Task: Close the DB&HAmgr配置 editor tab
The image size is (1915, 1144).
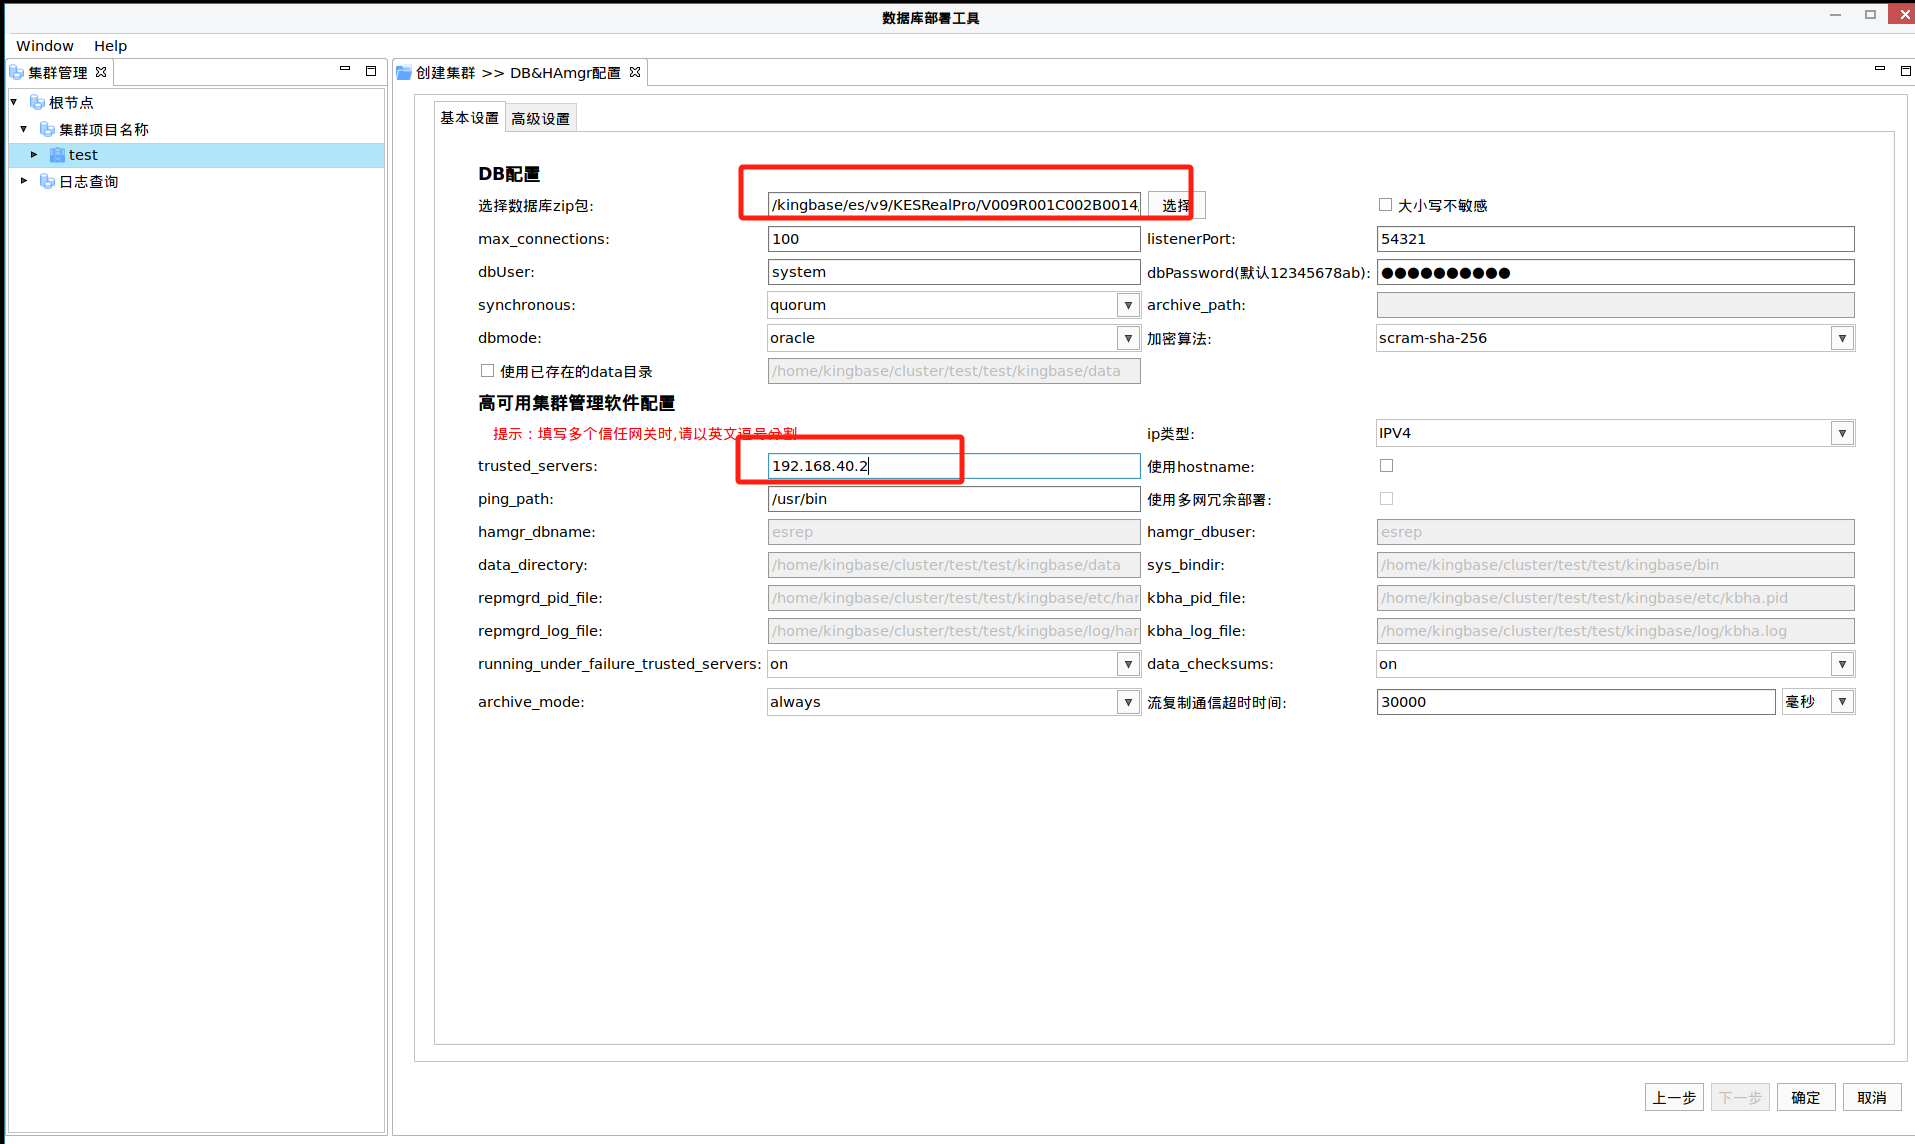Action: coord(635,72)
